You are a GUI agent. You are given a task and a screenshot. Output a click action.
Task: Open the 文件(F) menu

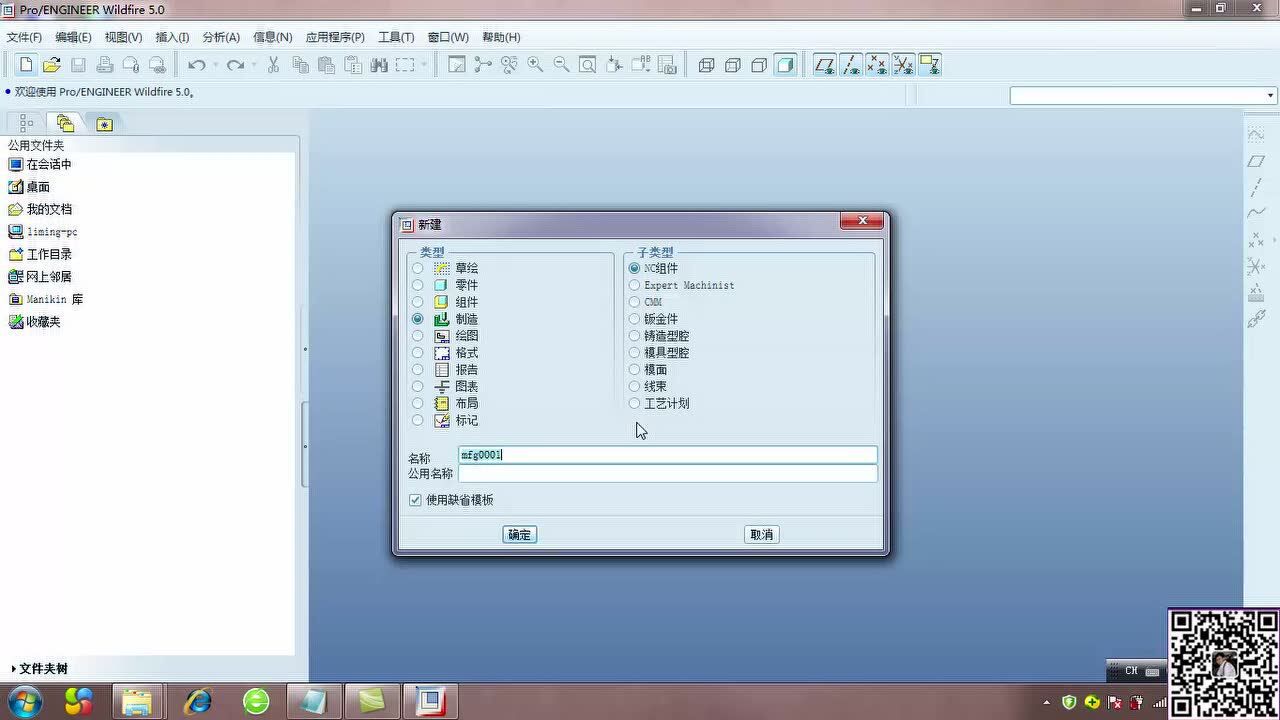(x=24, y=37)
